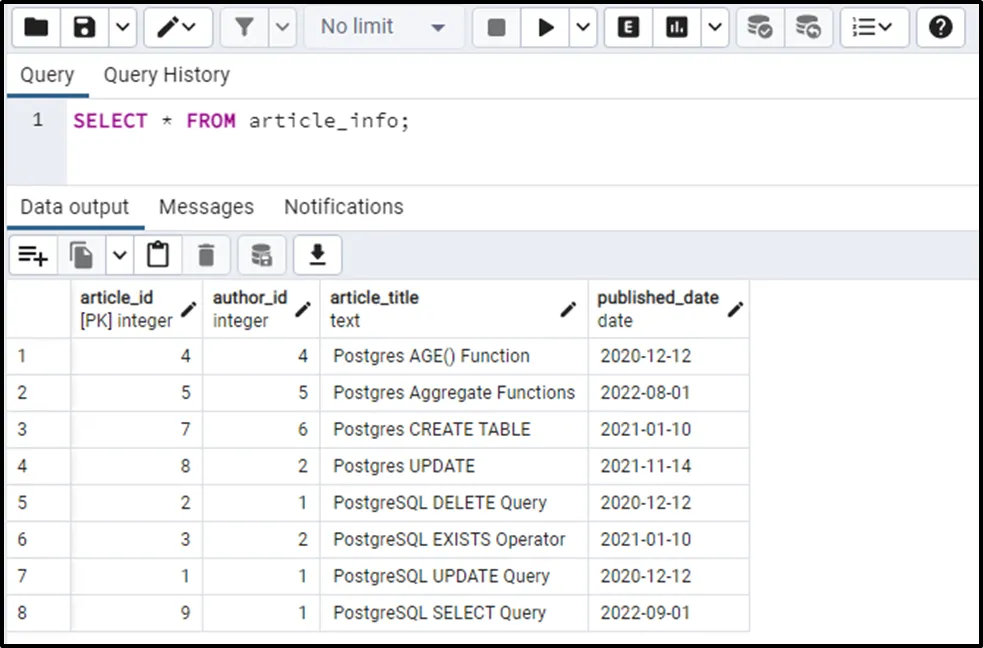
Task: Click the Explain (E) icon
Action: [x=629, y=27]
